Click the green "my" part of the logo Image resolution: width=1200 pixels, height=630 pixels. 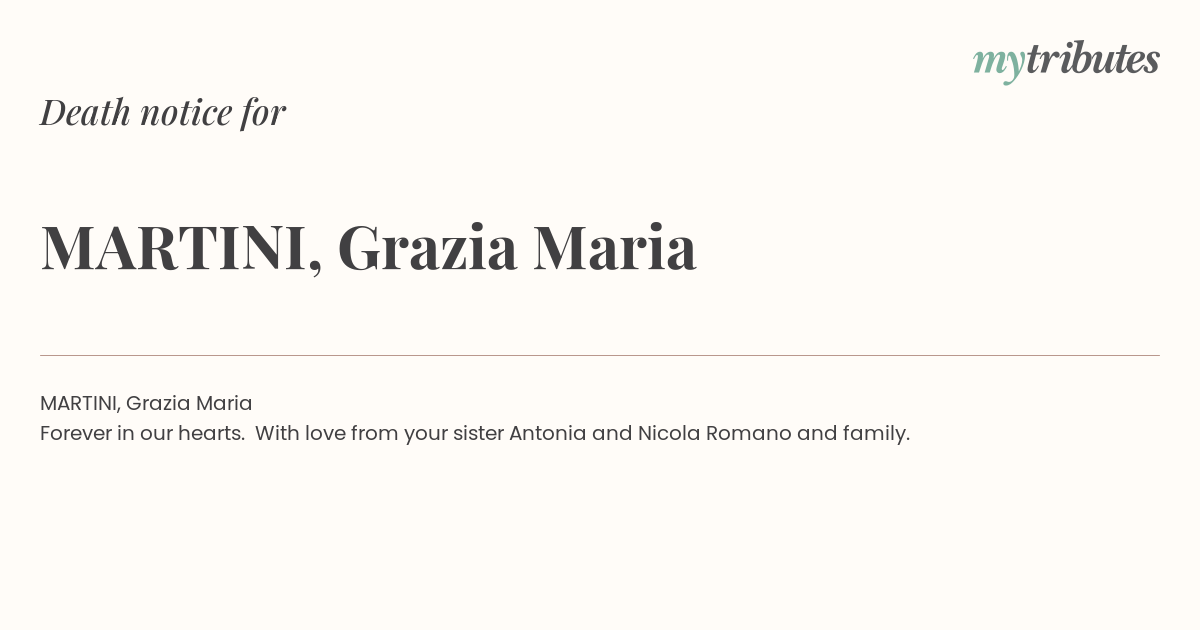[998, 62]
